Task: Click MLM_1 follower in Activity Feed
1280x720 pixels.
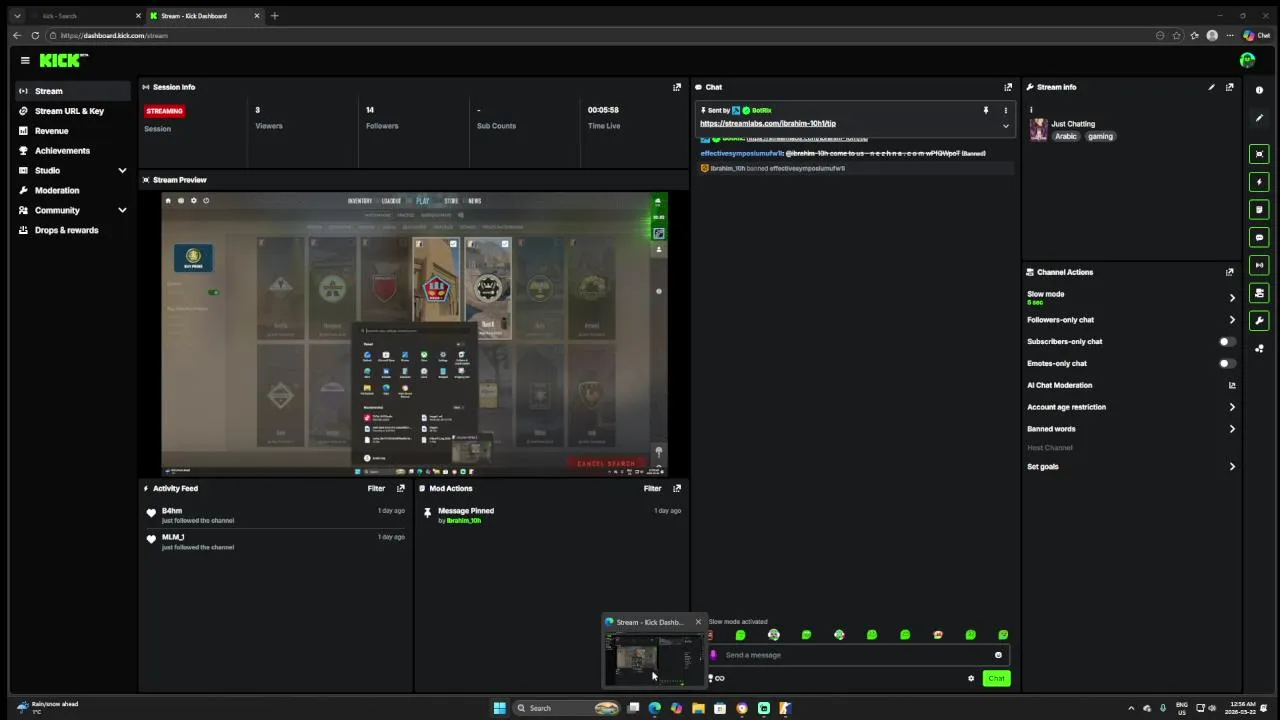Action: point(173,537)
